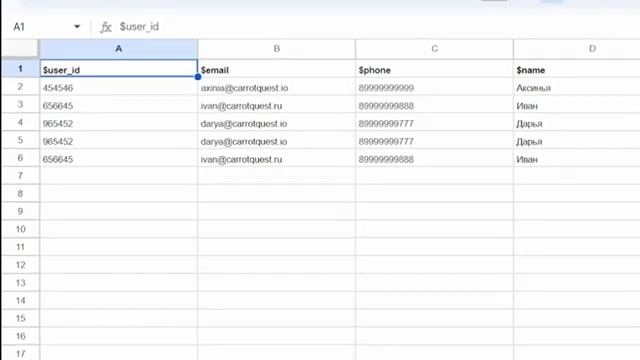Select row 8 header
Screen dimensions: 640x360
20,193
